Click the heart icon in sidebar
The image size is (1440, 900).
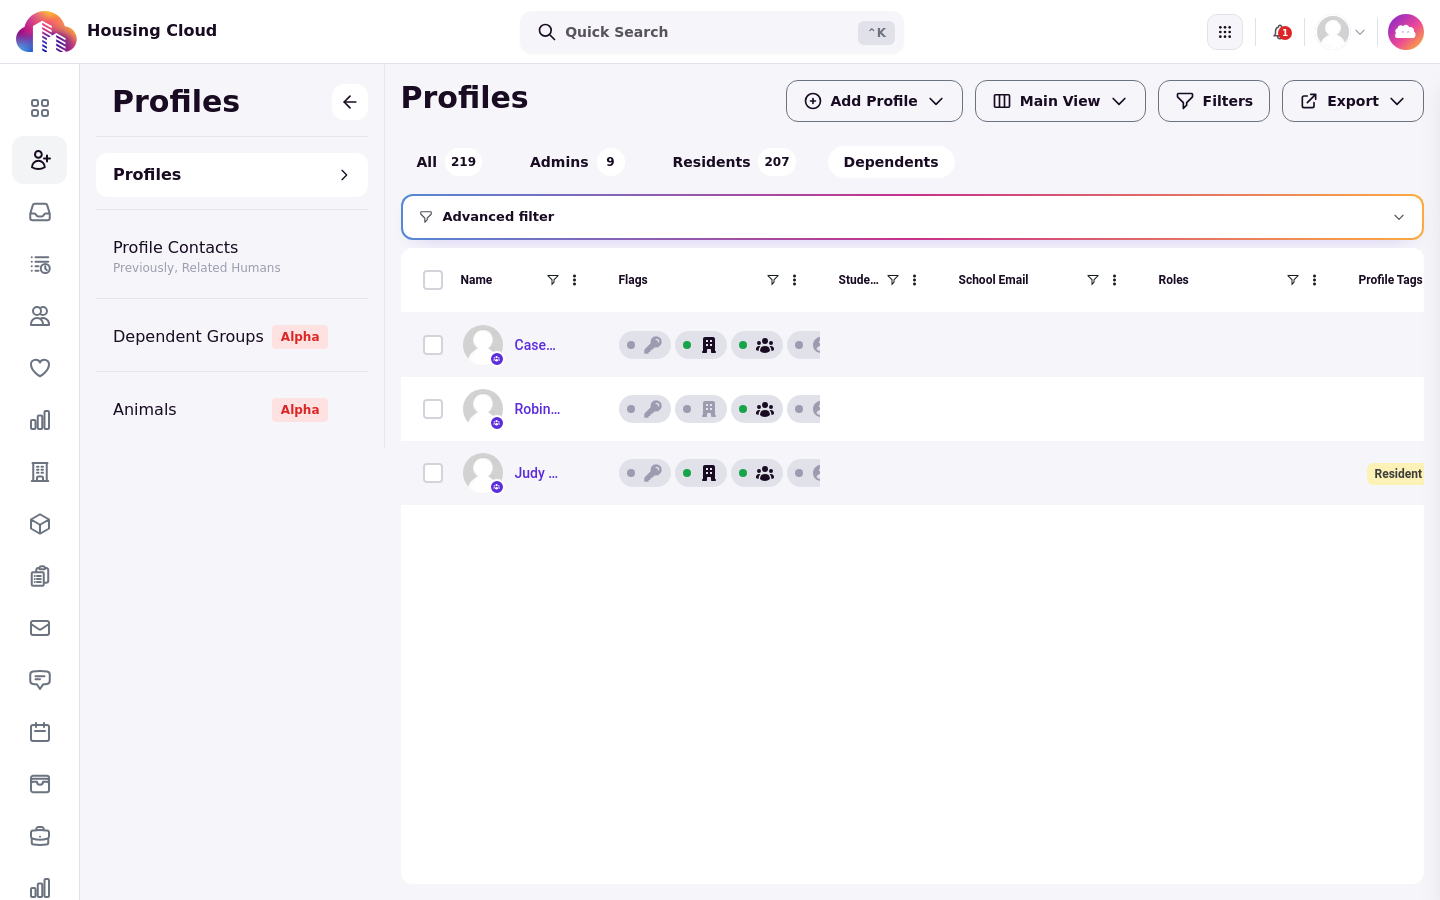[40, 368]
